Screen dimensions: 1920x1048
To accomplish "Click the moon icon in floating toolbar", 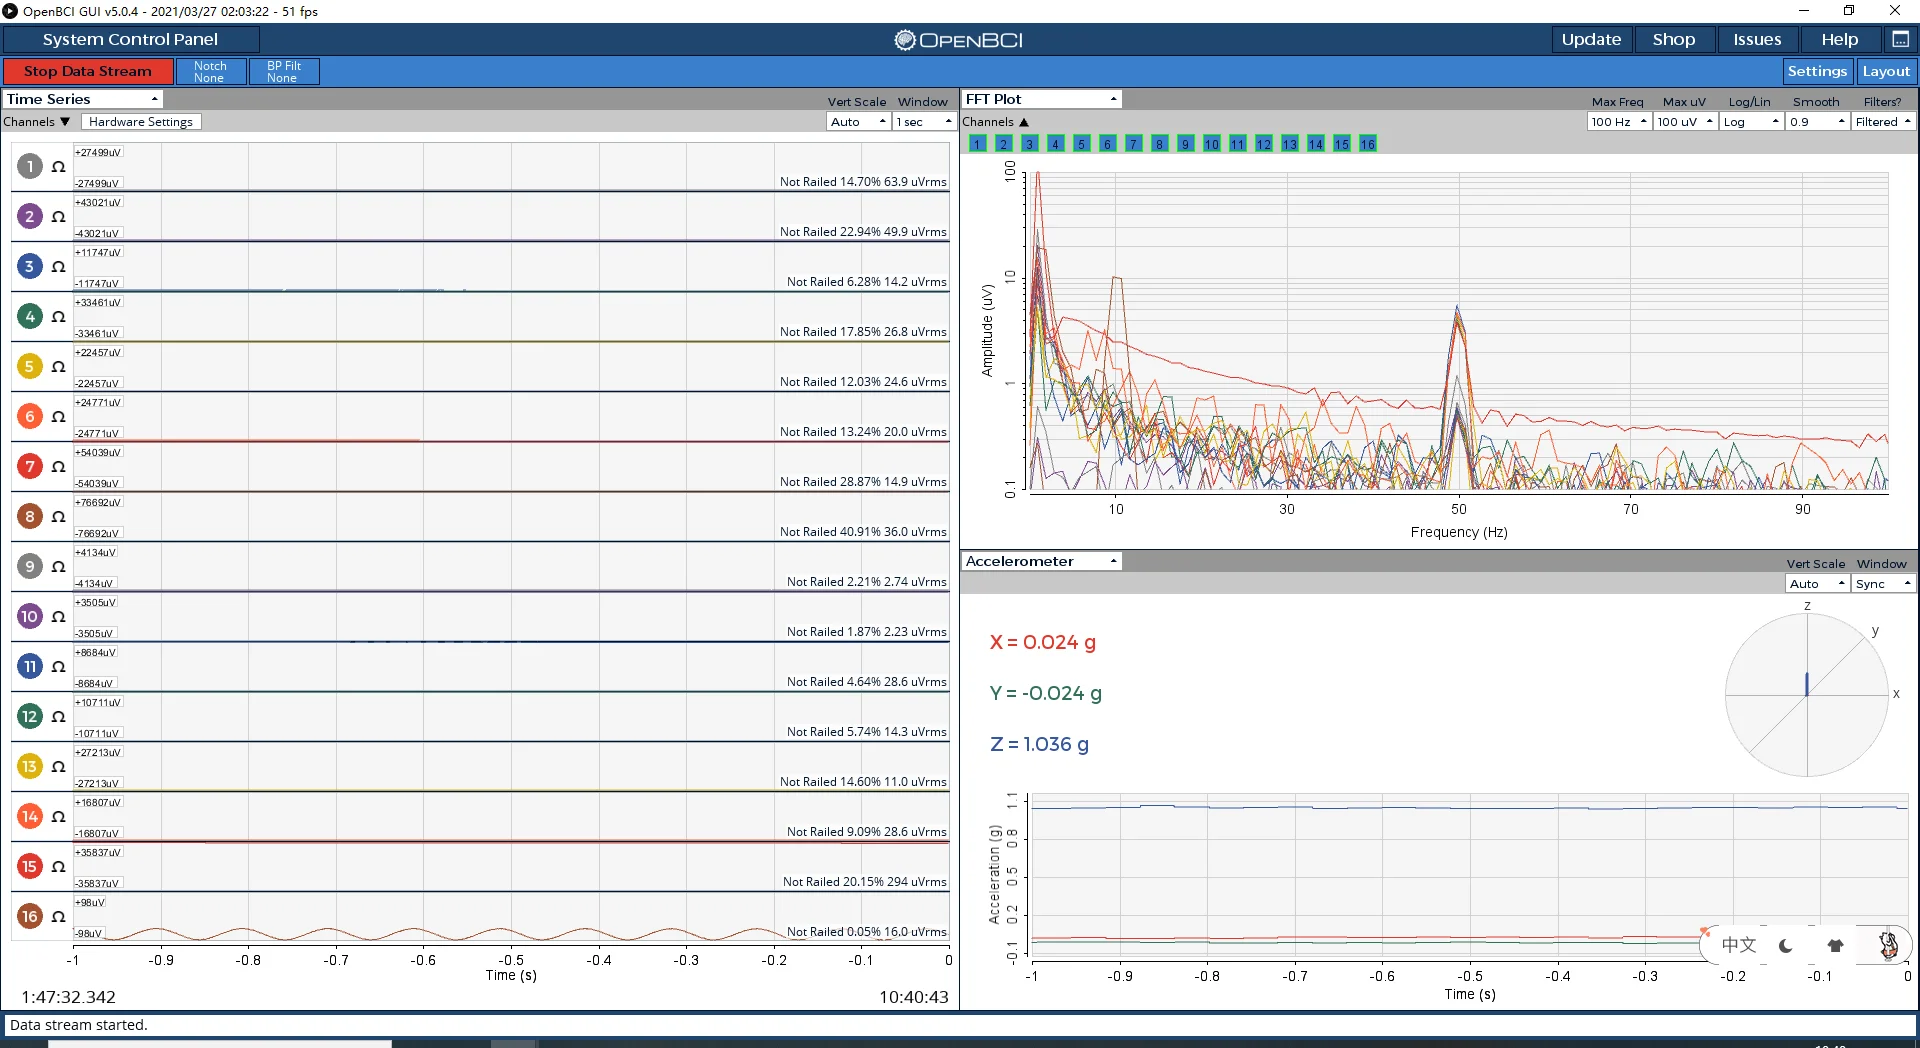I will click(1785, 945).
